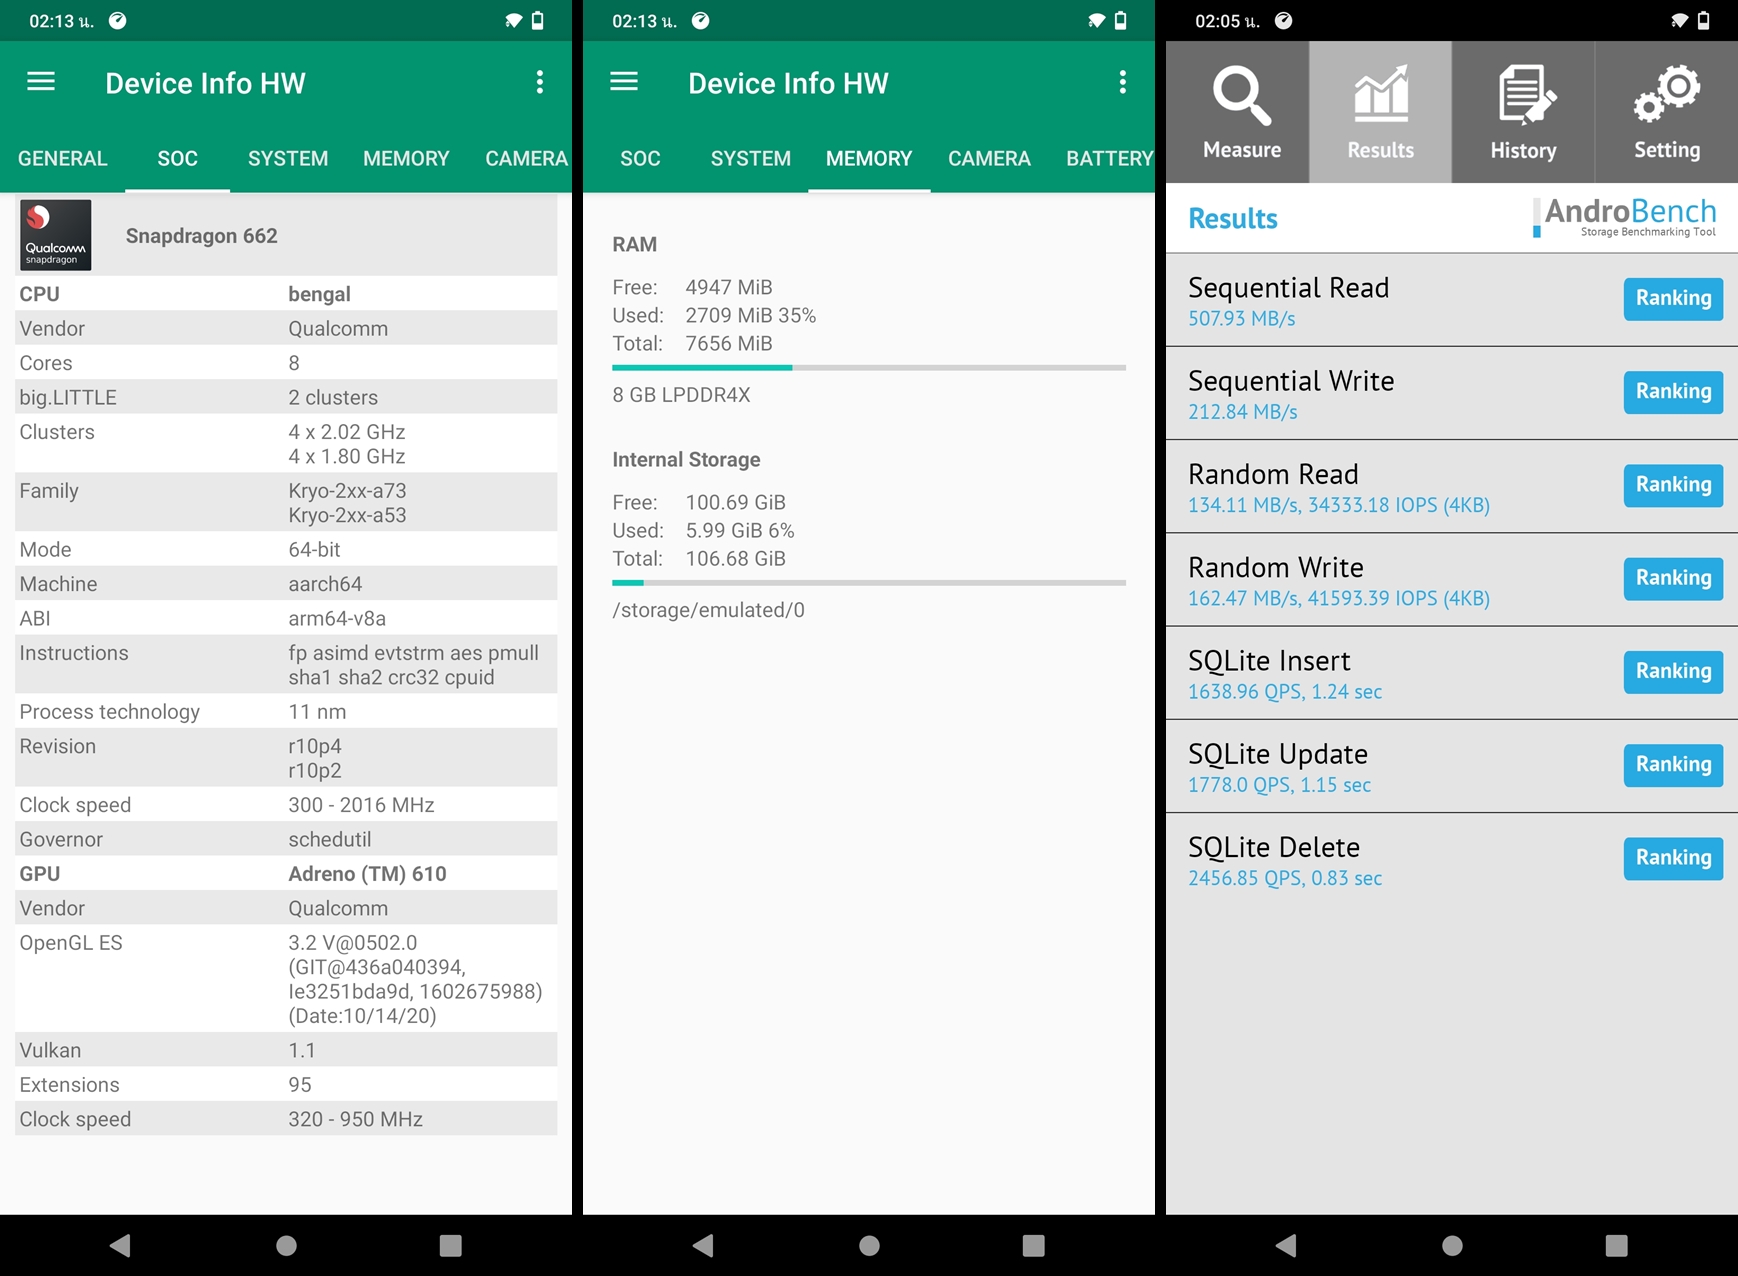This screenshot has height=1276, width=1738.
Task: Tap Home button in left screen navigation bar
Action: point(286,1245)
